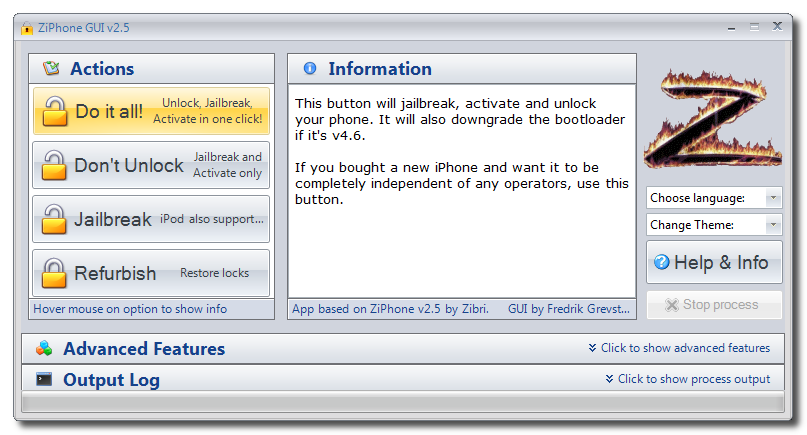Click the flaming Z logo

714,120
